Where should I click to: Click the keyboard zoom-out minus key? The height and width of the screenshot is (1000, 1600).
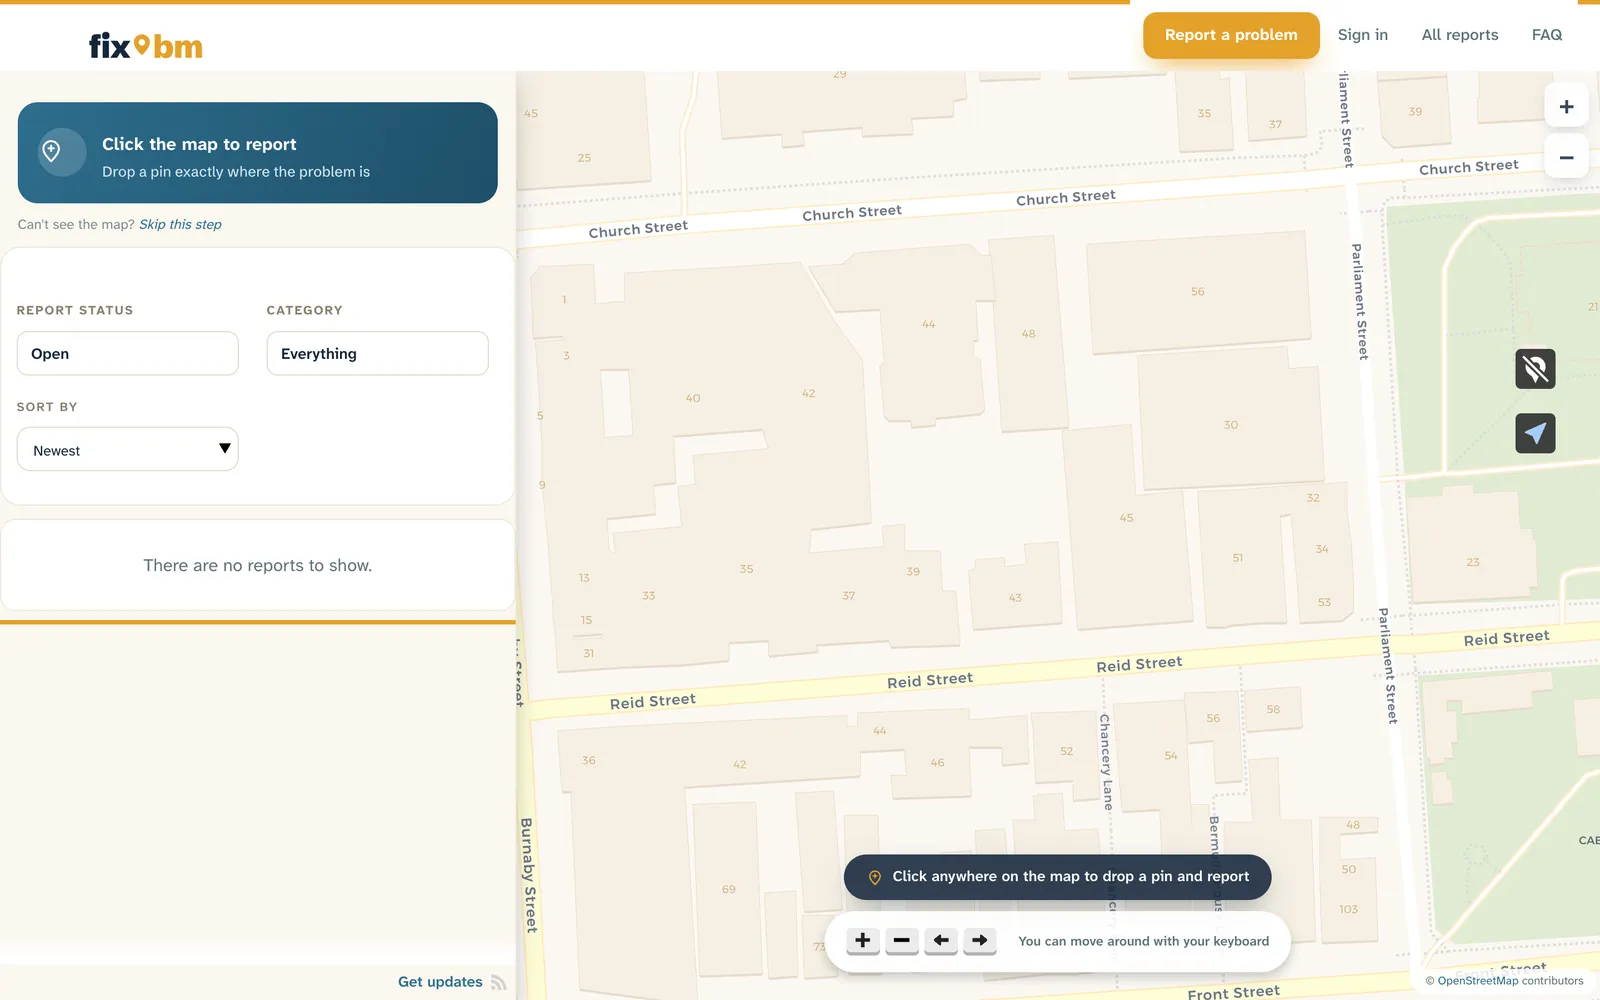pyautogui.click(x=902, y=940)
